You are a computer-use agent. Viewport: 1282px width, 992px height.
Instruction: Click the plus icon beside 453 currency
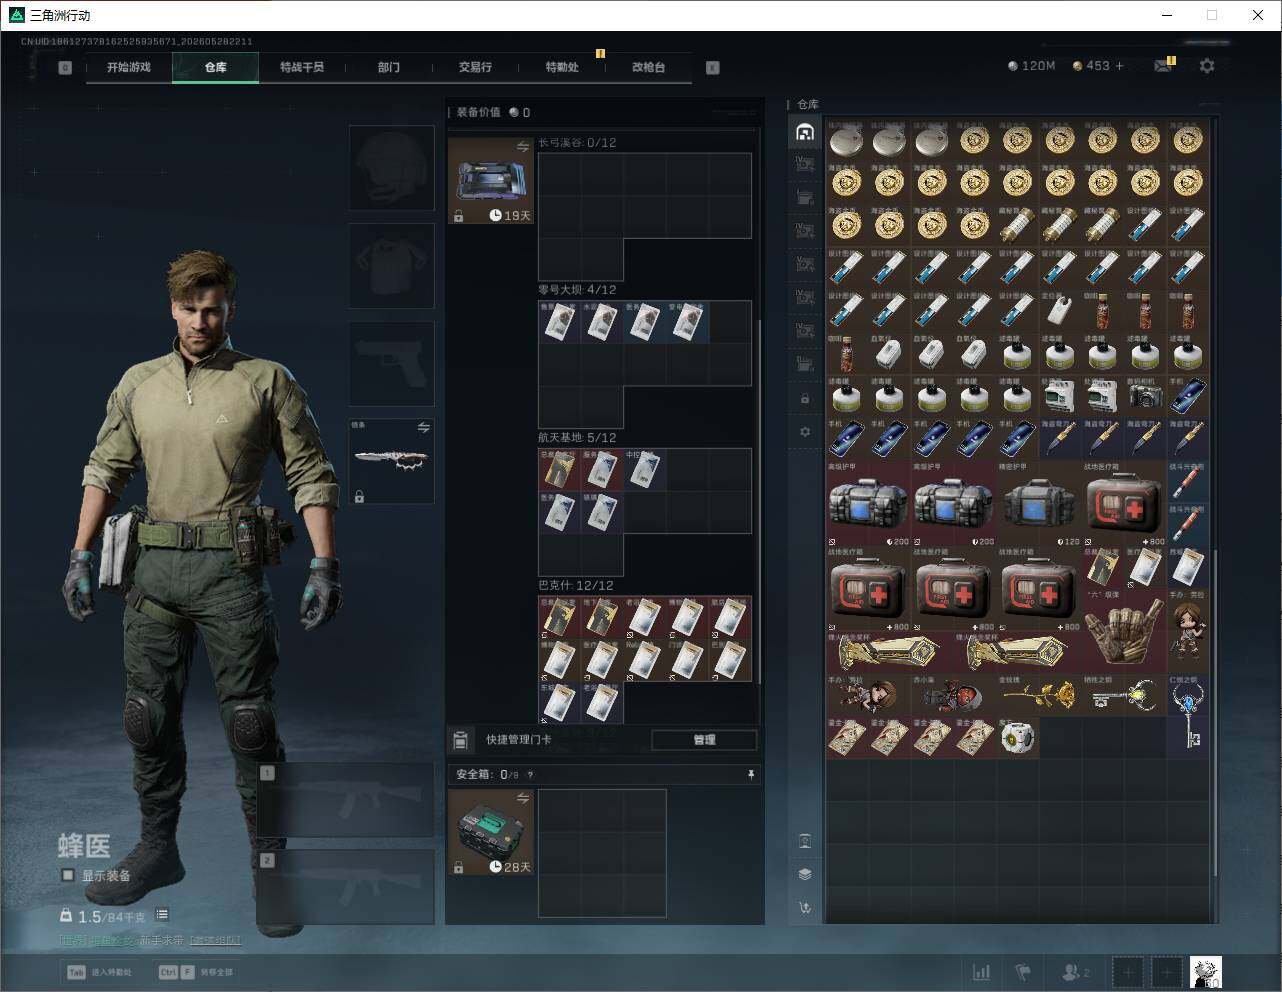[1119, 66]
